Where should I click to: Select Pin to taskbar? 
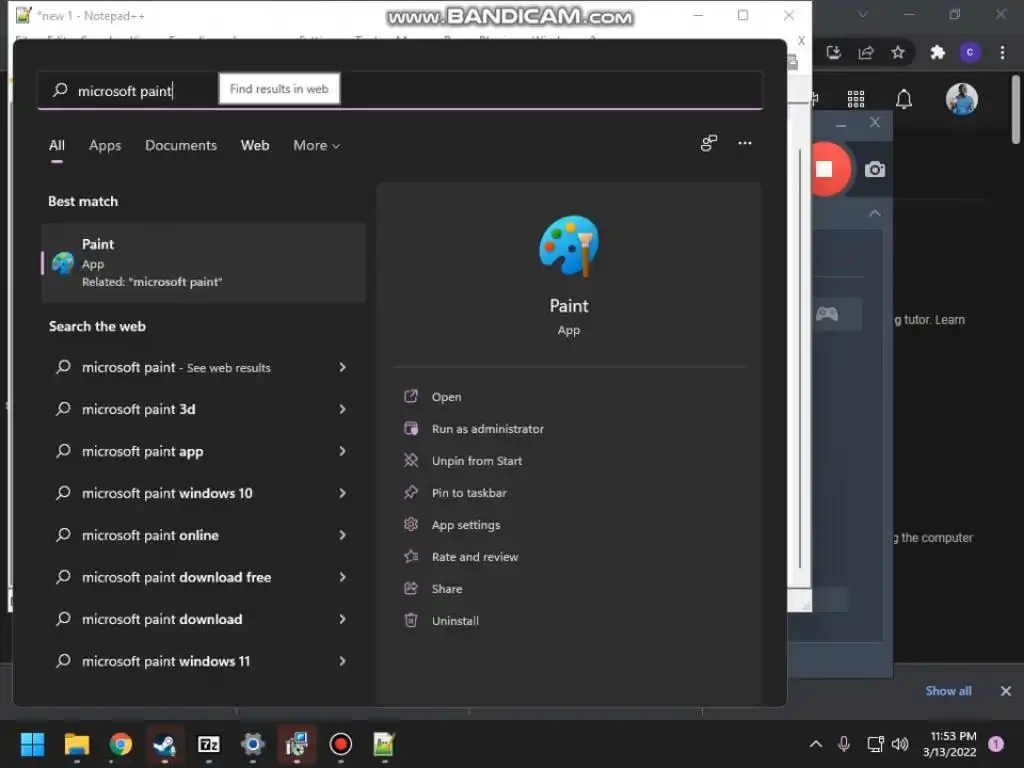[x=469, y=493]
